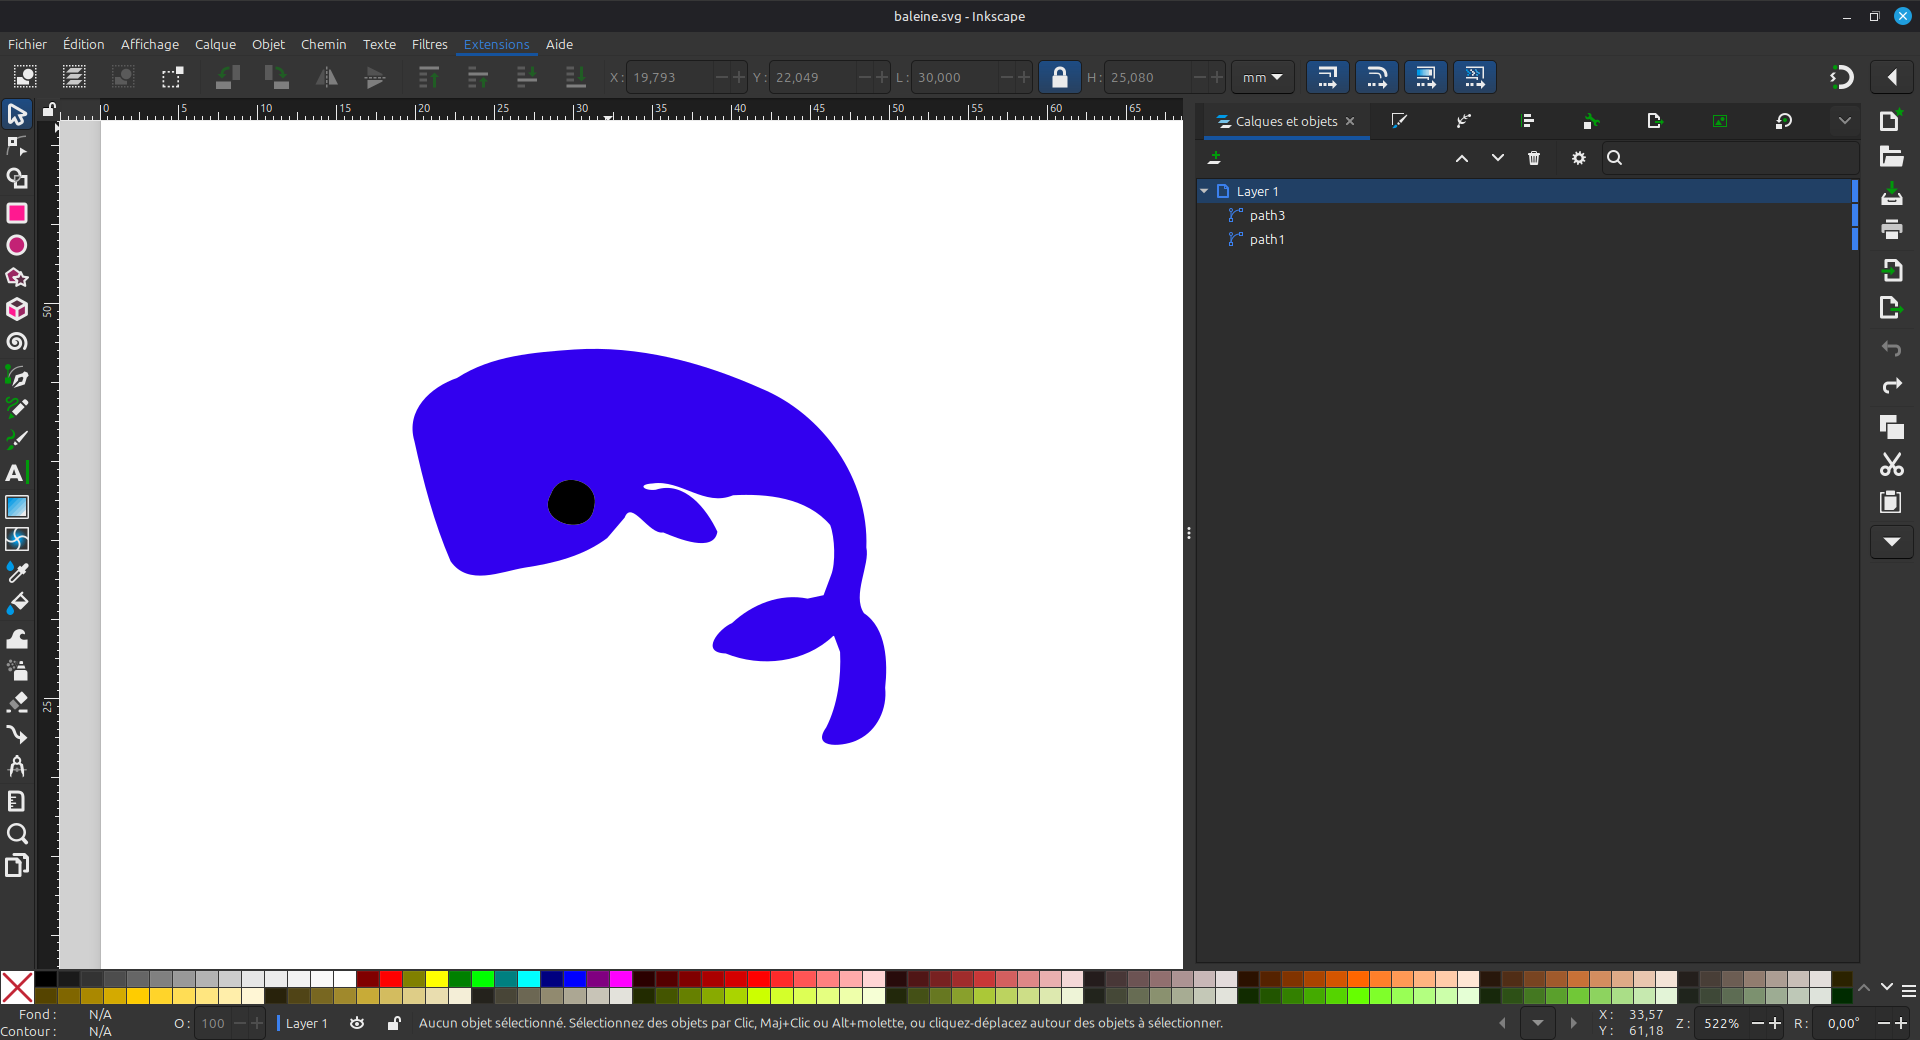Image resolution: width=1920 pixels, height=1040 pixels.
Task: Select the Text tool in toolbox
Action: (16, 473)
